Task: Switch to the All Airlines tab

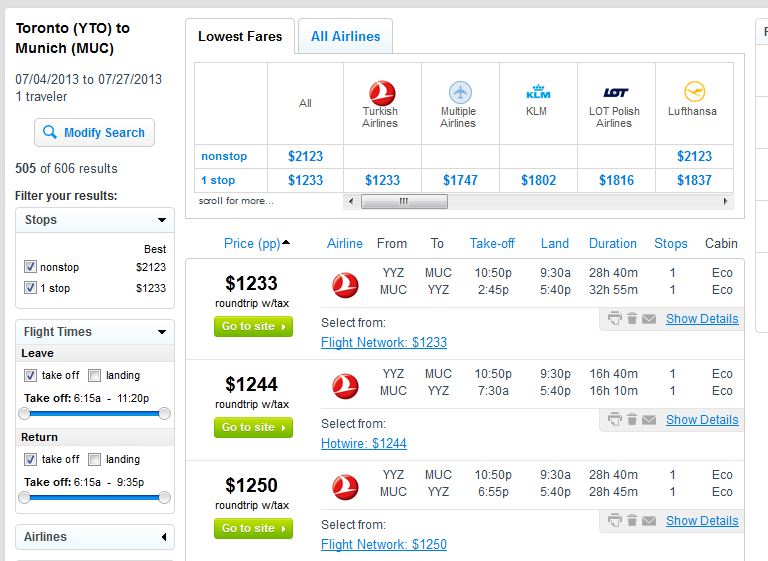Action: coord(345,36)
